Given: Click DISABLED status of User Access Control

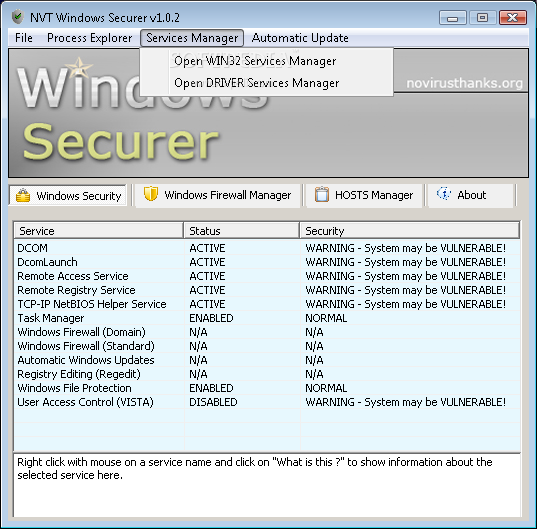Looking at the screenshot, I should pos(213,402).
